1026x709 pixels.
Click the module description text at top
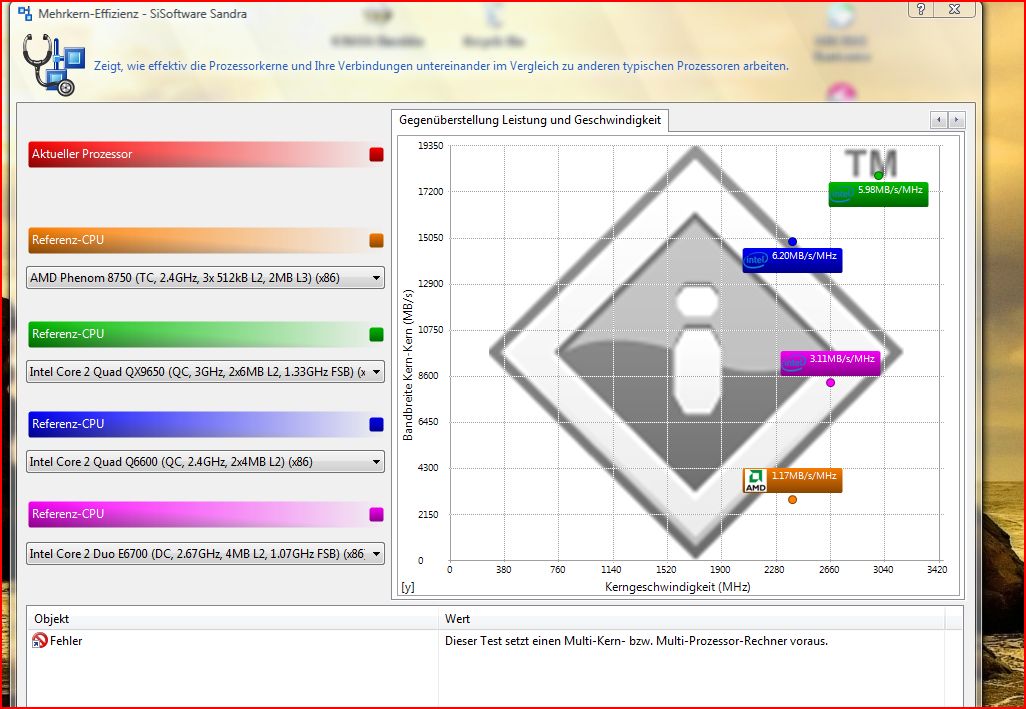441,66
